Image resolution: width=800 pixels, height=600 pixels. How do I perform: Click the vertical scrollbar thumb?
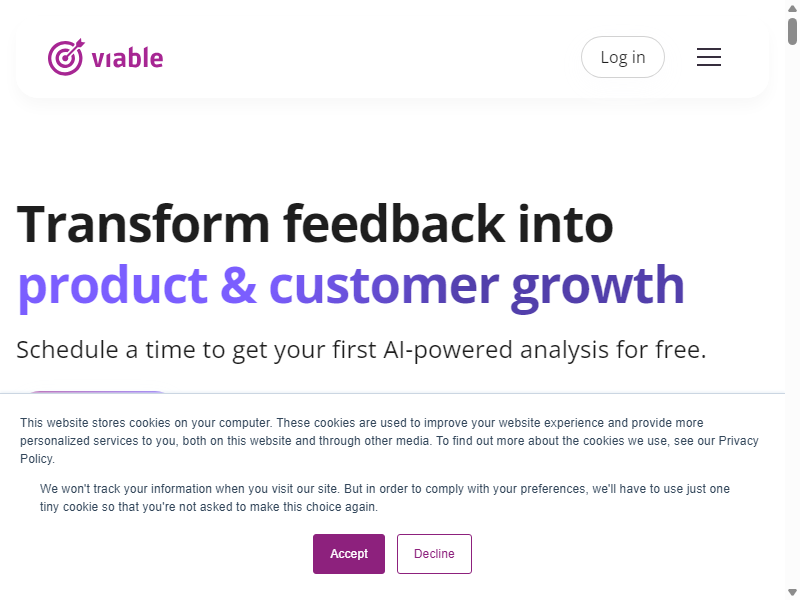(x=792, y=31)
